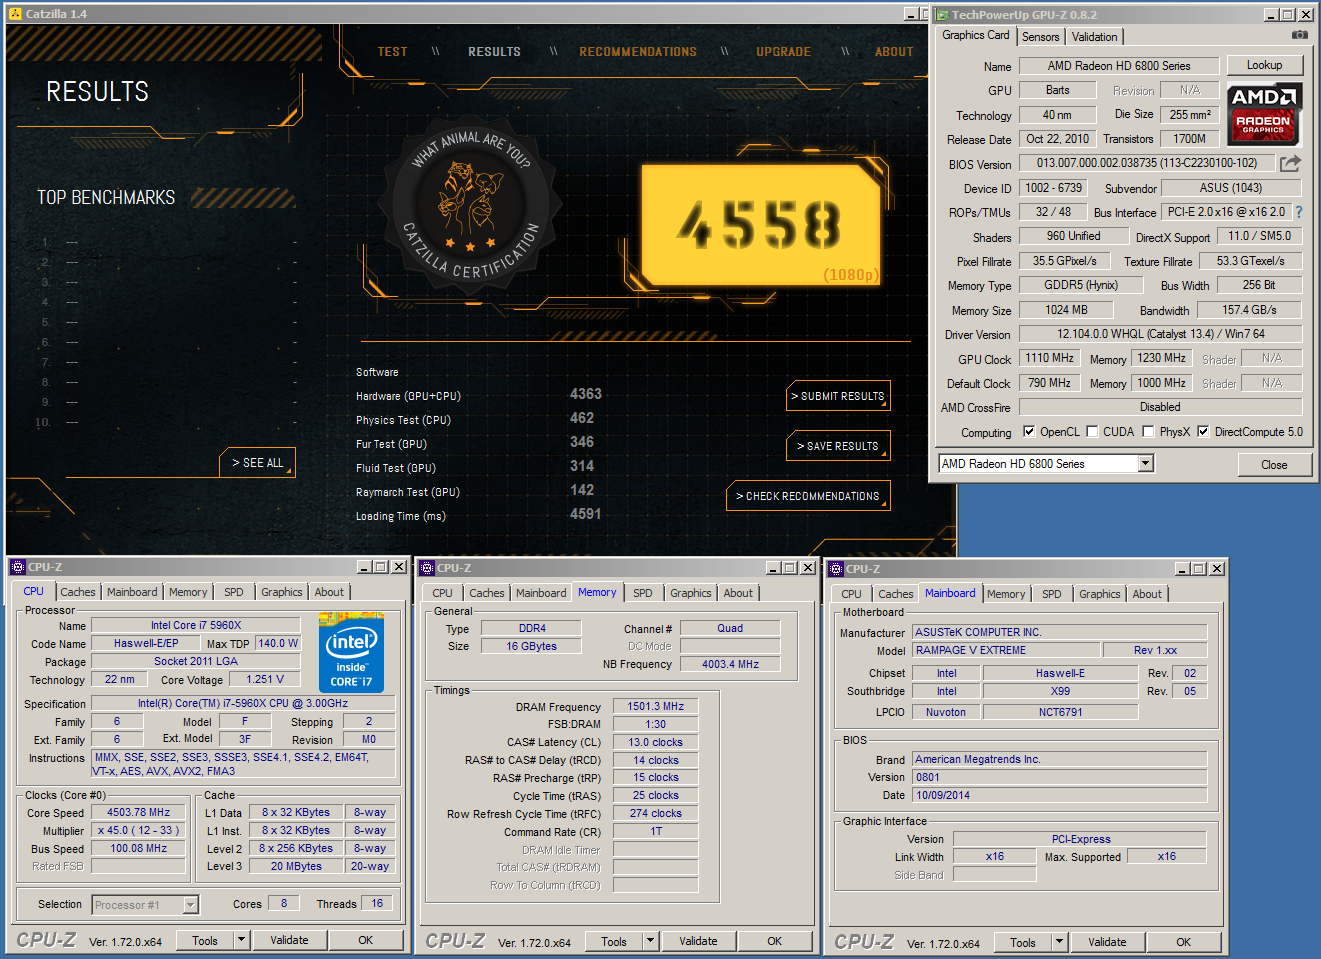The height and width of the screenshot is (959, 1321).
Task: Click the GPU Clock 1110 MHz field
Action: tap(1050, 358)
